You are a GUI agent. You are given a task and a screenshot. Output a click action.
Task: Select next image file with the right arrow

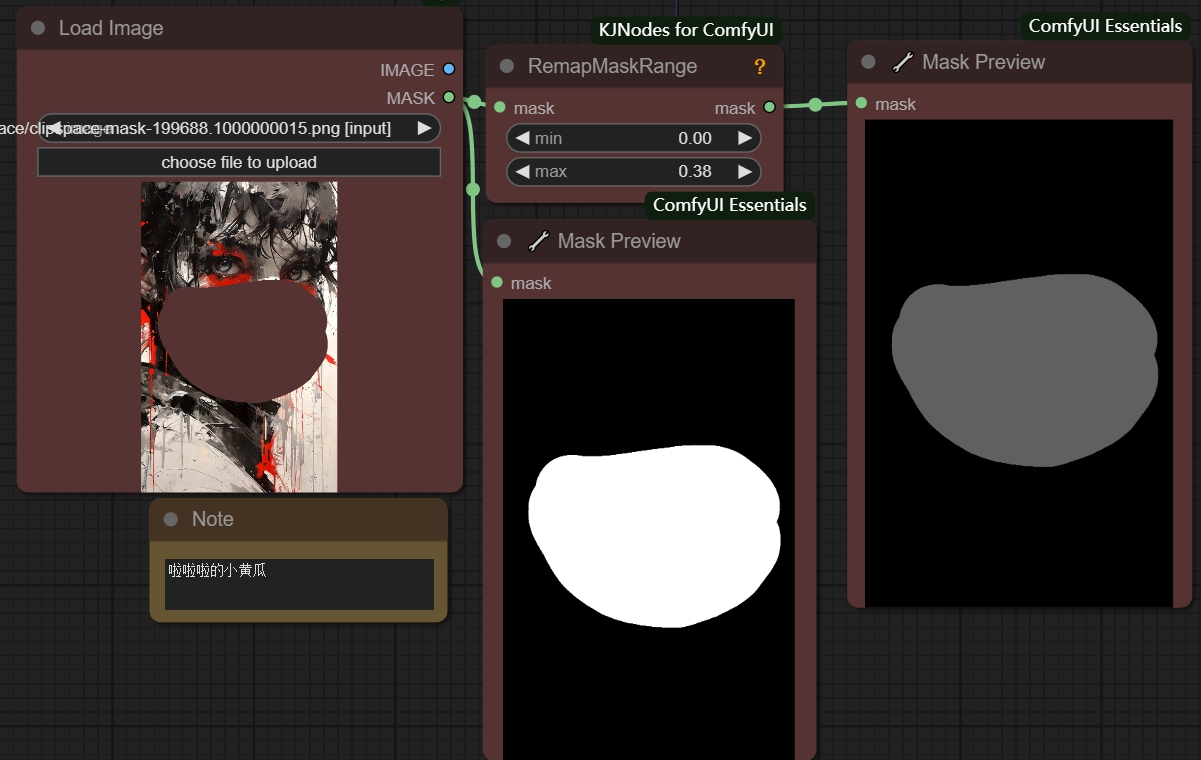click(424, 128)
